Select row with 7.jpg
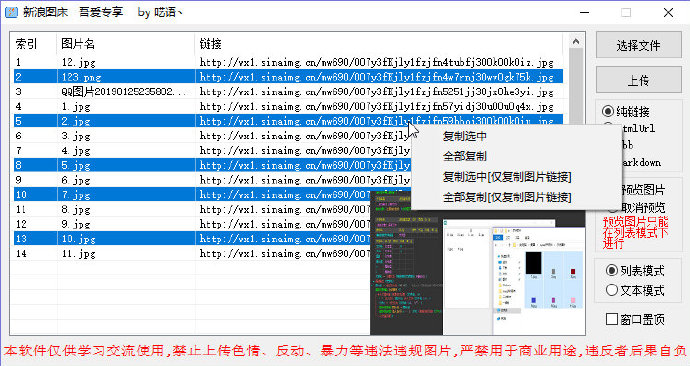Viewport: 690px width, 366px height. point(192,194)
